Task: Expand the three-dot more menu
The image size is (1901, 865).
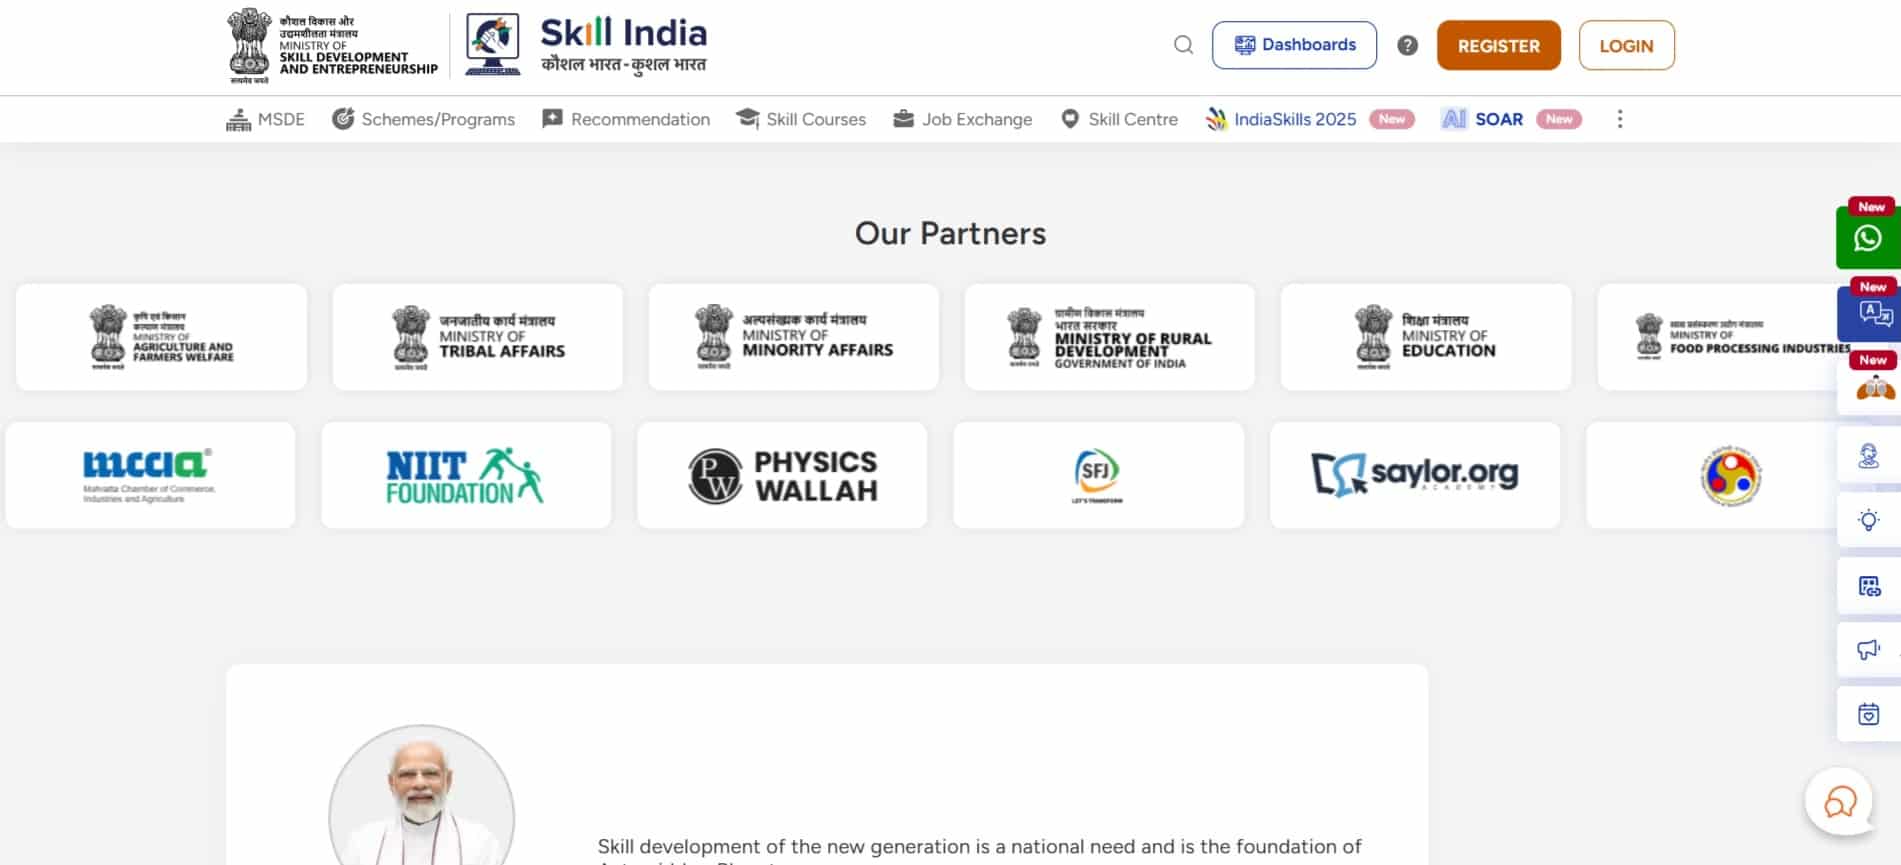Action: (x=1620, y=119)
